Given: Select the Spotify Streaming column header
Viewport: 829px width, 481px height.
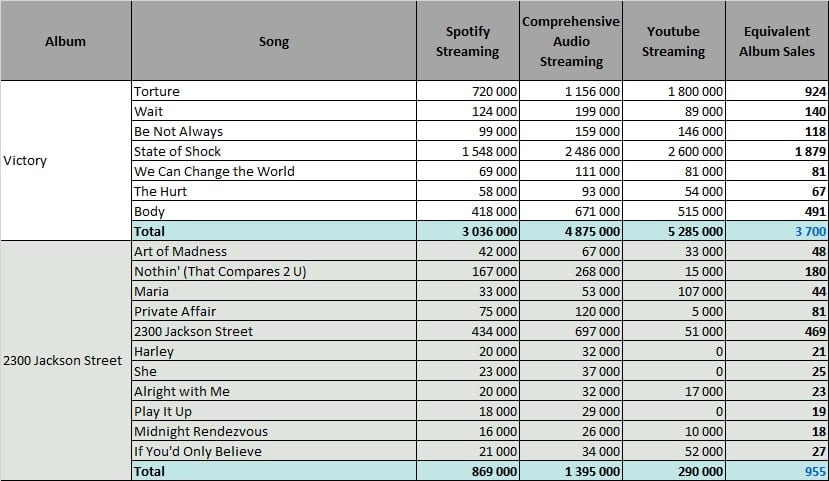Looking at the screenshot, I should (468, 41).
